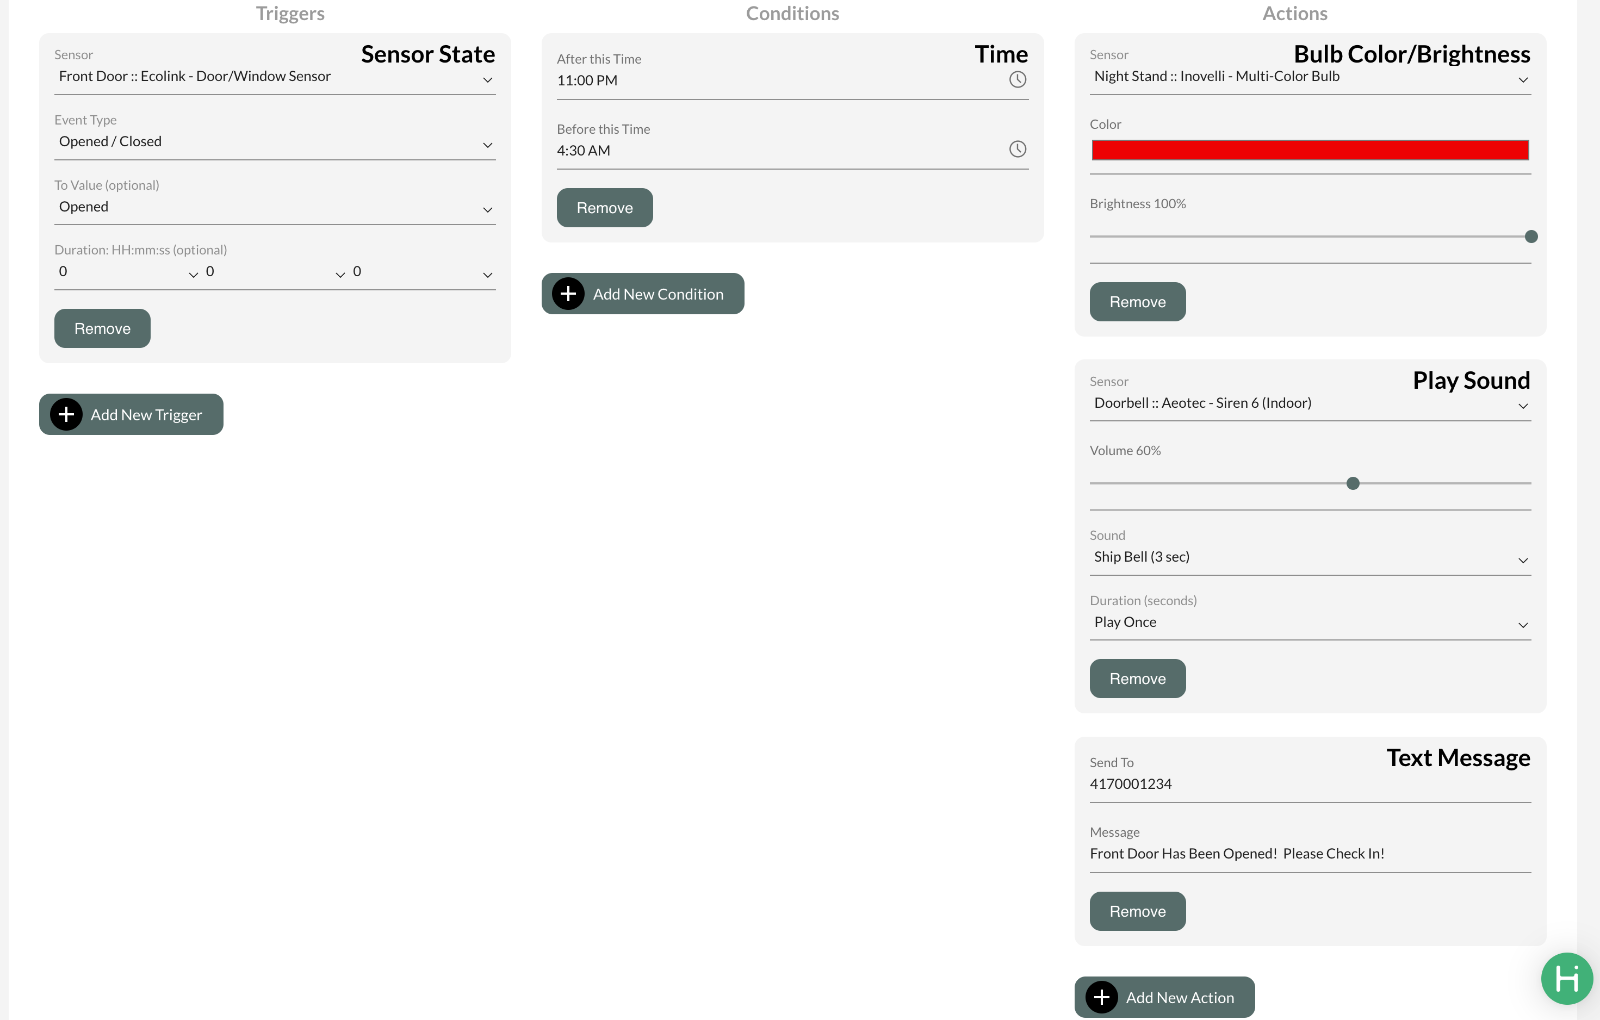Open the green H help widget
The width and height of the screenshot is (1600, 1020).
pyautogui.click(x=1566, y=978)
